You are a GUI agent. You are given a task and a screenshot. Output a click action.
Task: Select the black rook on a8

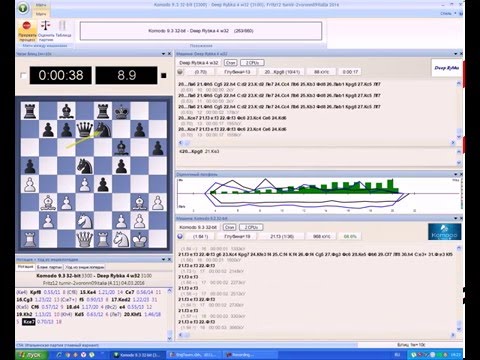click(30, 111)
